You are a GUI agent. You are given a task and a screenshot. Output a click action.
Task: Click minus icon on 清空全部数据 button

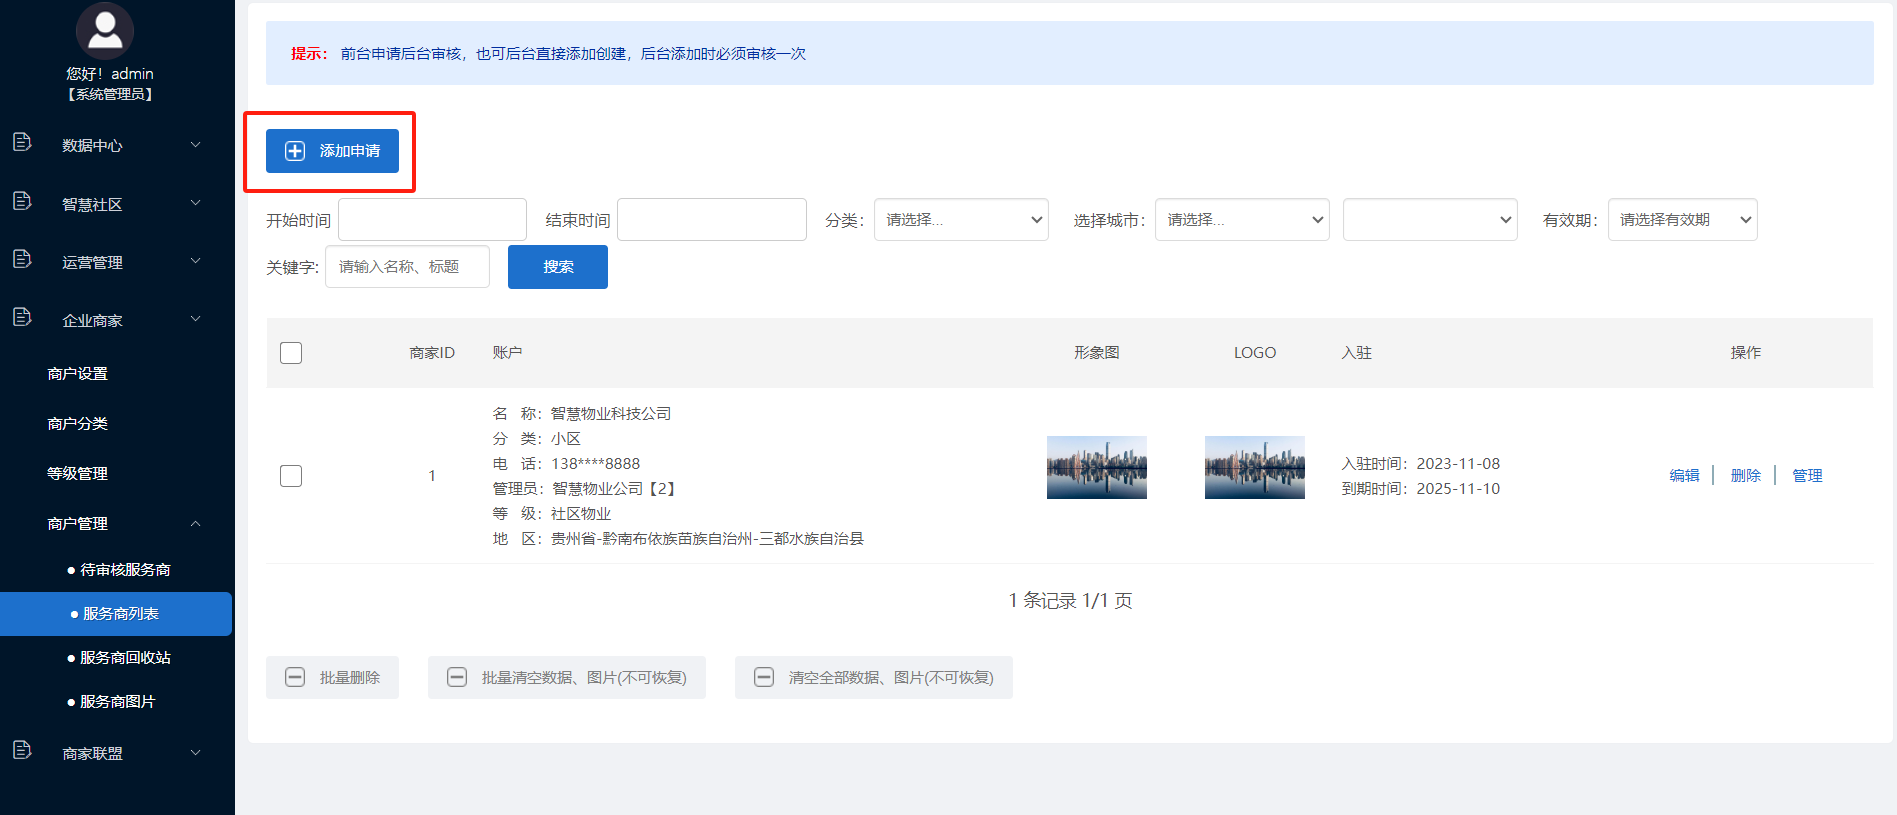click(764, 678)
